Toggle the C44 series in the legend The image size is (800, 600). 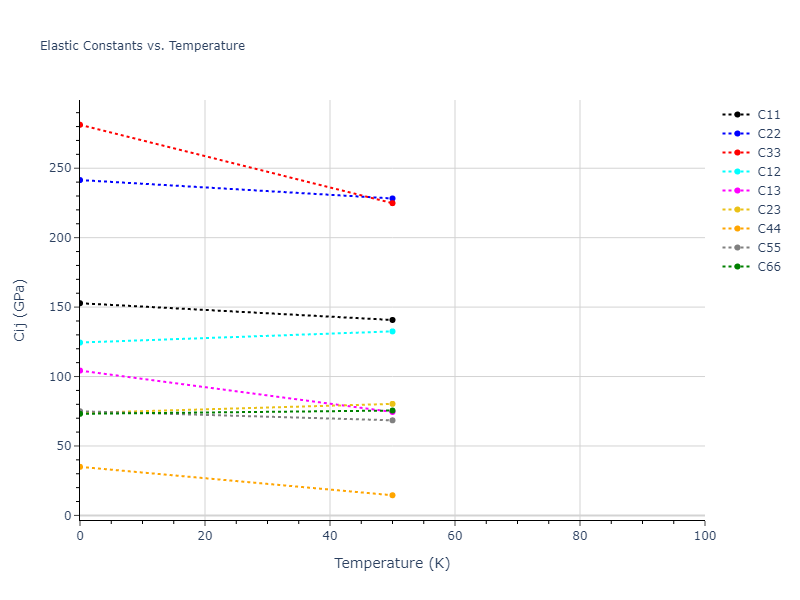pos(768,229)
